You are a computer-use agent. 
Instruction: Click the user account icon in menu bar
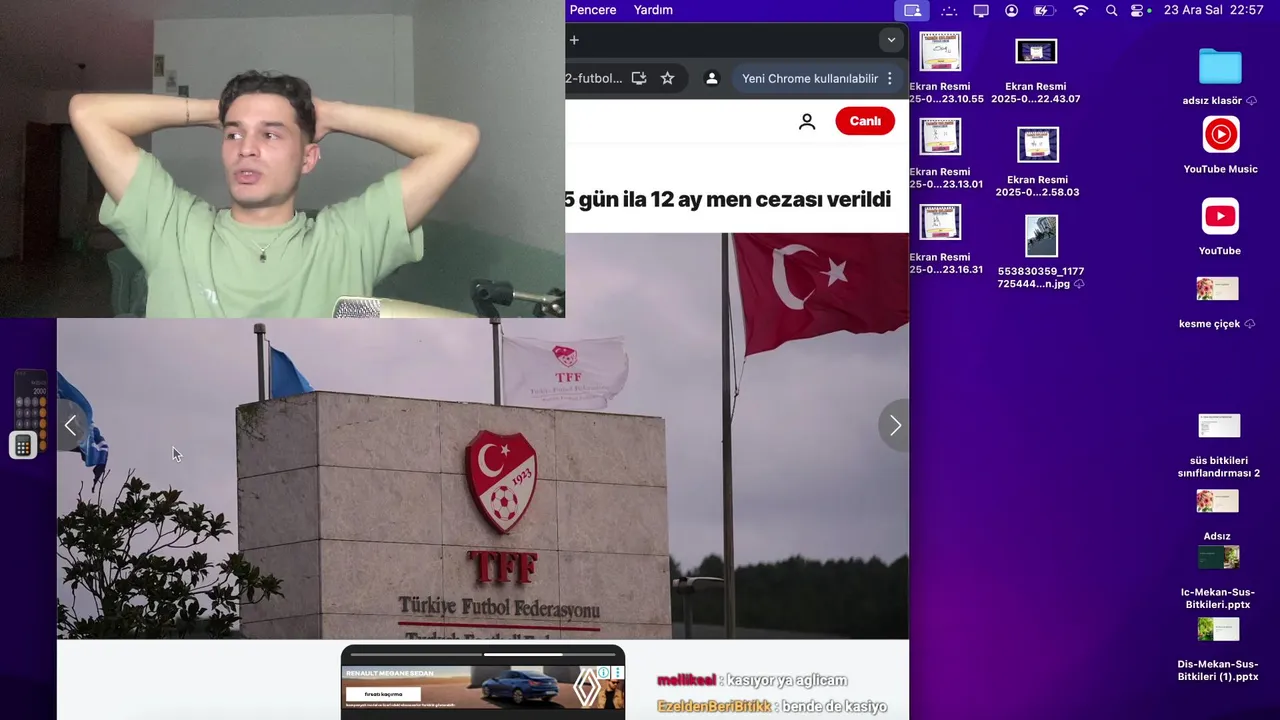(x=1012, y=10)
